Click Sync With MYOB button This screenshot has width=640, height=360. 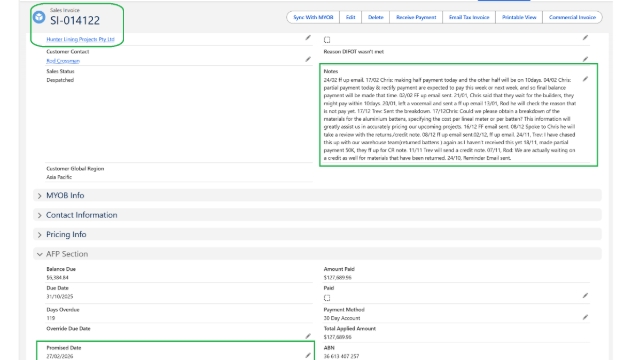coord(313,17)
